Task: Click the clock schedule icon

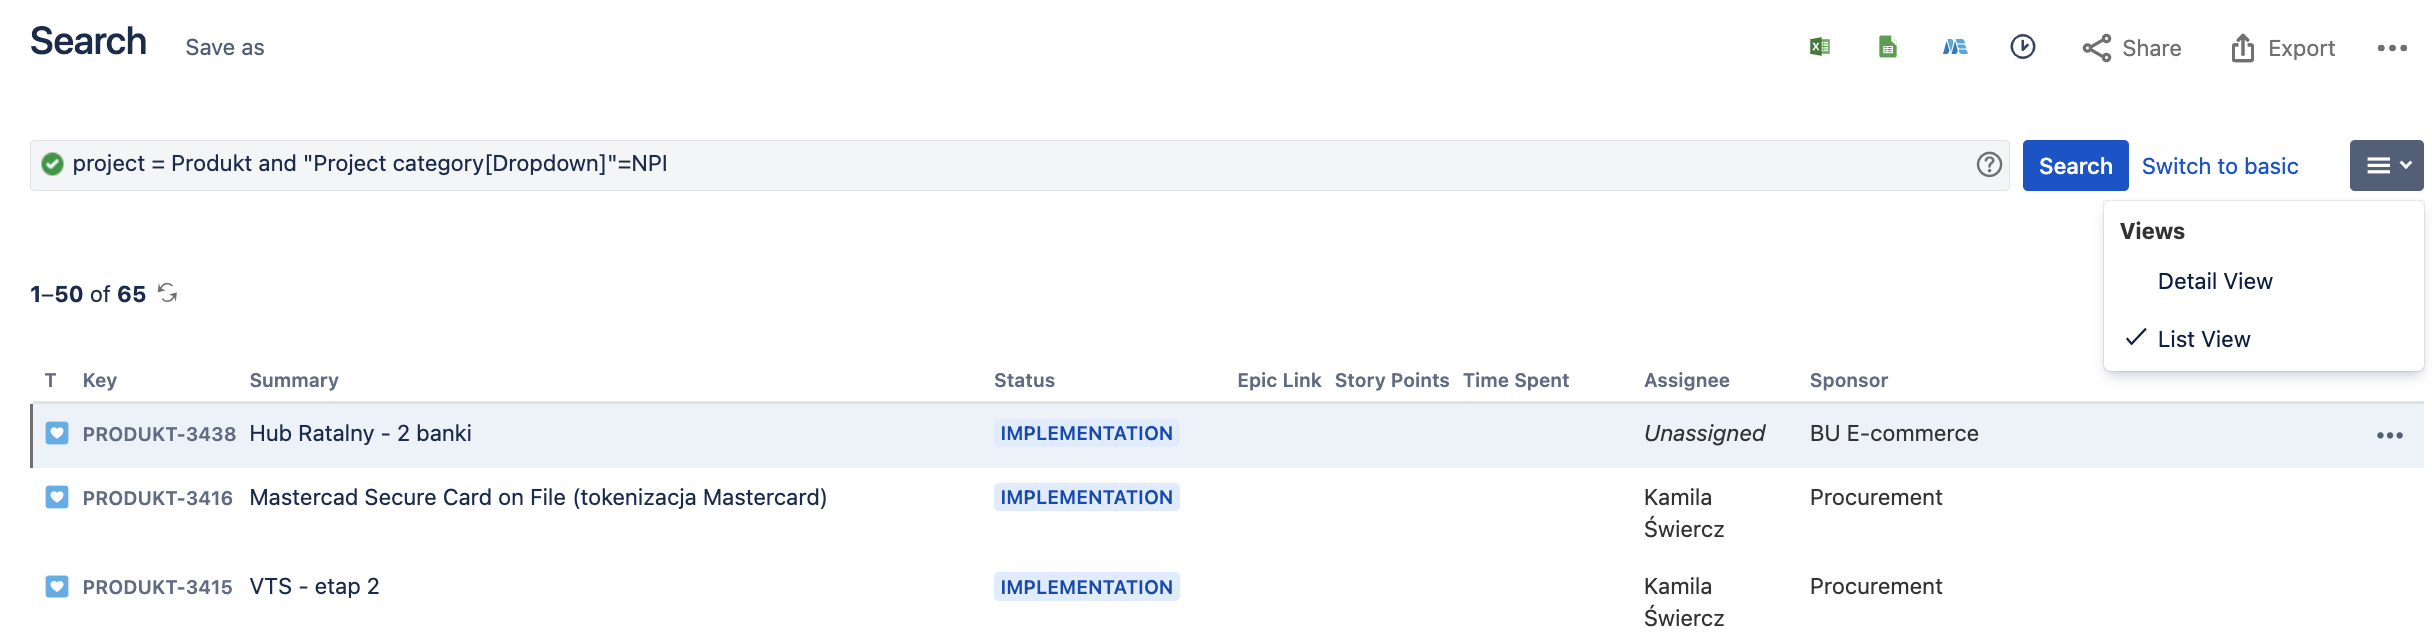Action: tap(2022, 47)
